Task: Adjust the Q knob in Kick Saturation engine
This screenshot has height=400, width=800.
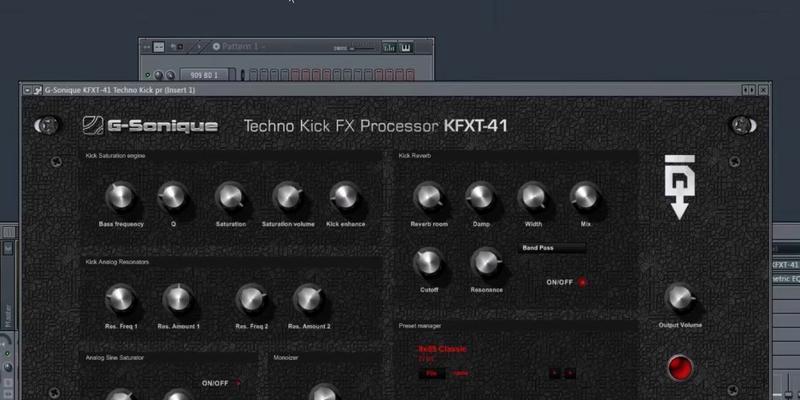Action: 173,197
